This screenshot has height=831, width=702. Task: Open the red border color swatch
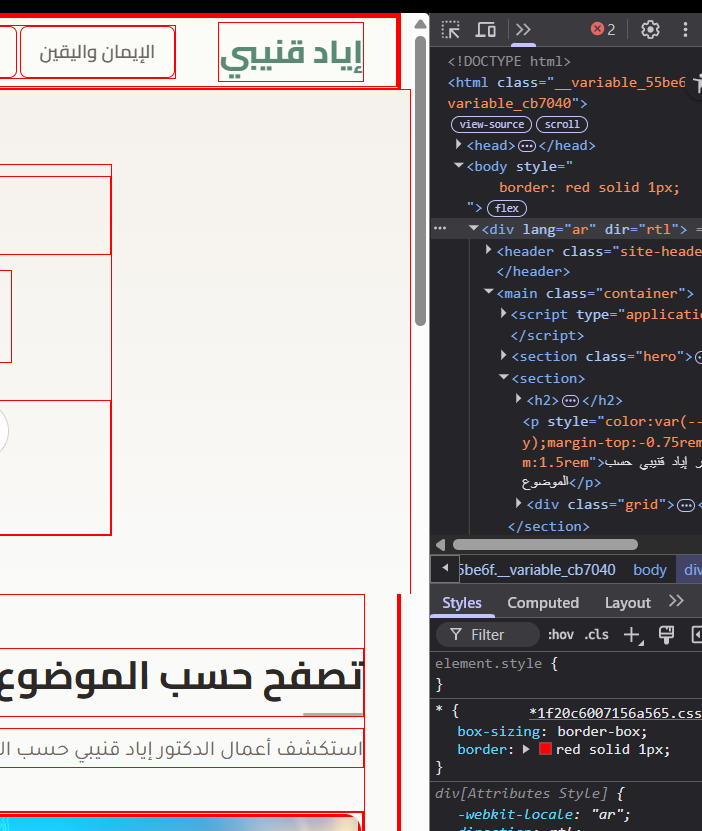545,749
